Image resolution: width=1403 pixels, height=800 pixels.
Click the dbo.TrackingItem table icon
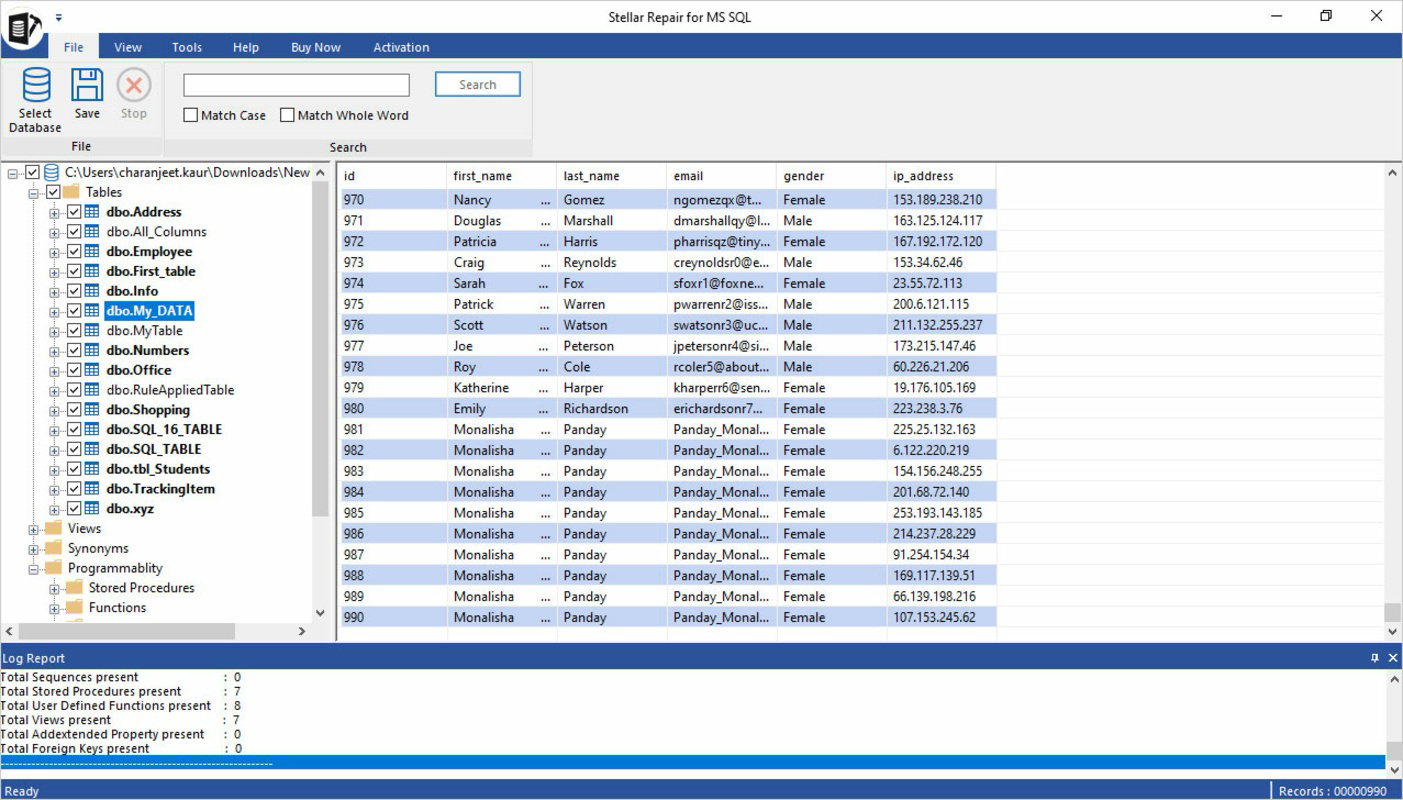pyautogui.click(x=92, y=489)
